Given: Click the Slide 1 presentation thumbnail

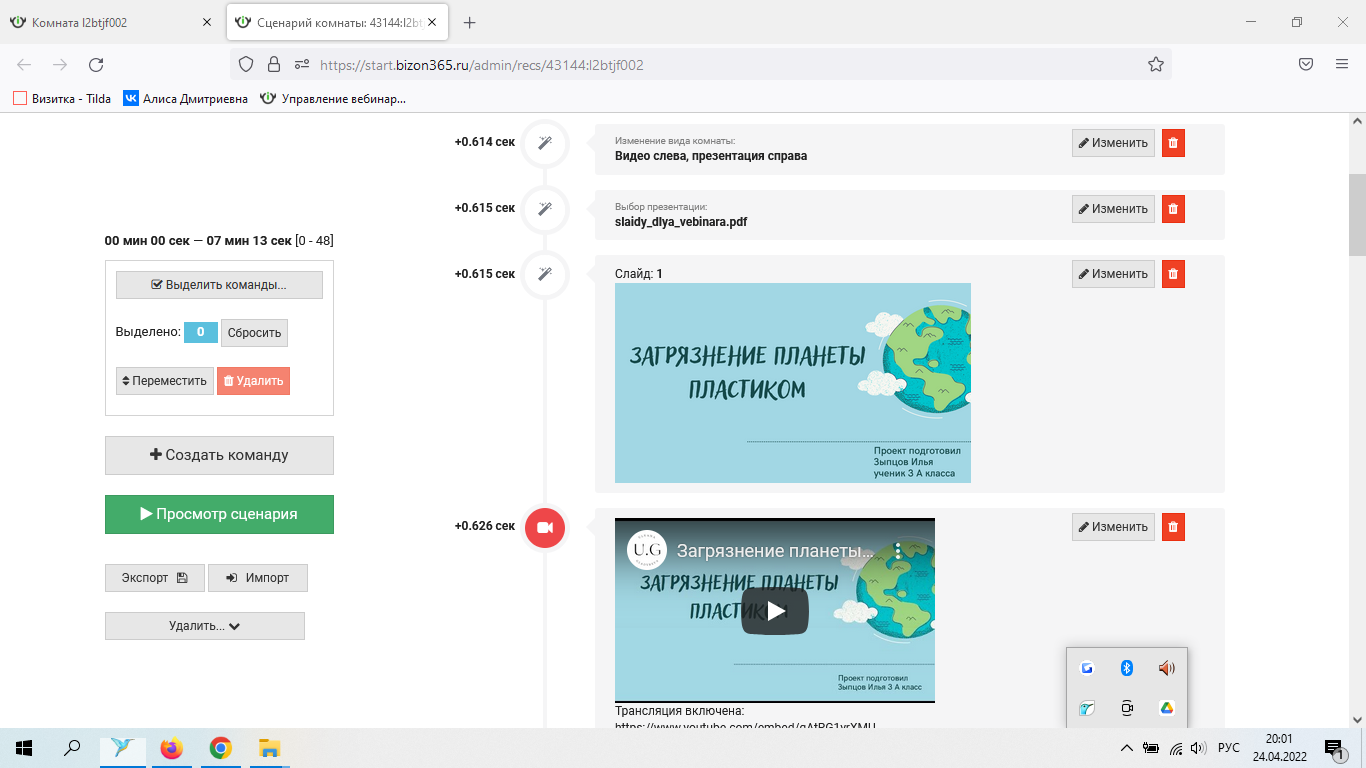Looking at the screenshot, I should click(x=792, y=383).
